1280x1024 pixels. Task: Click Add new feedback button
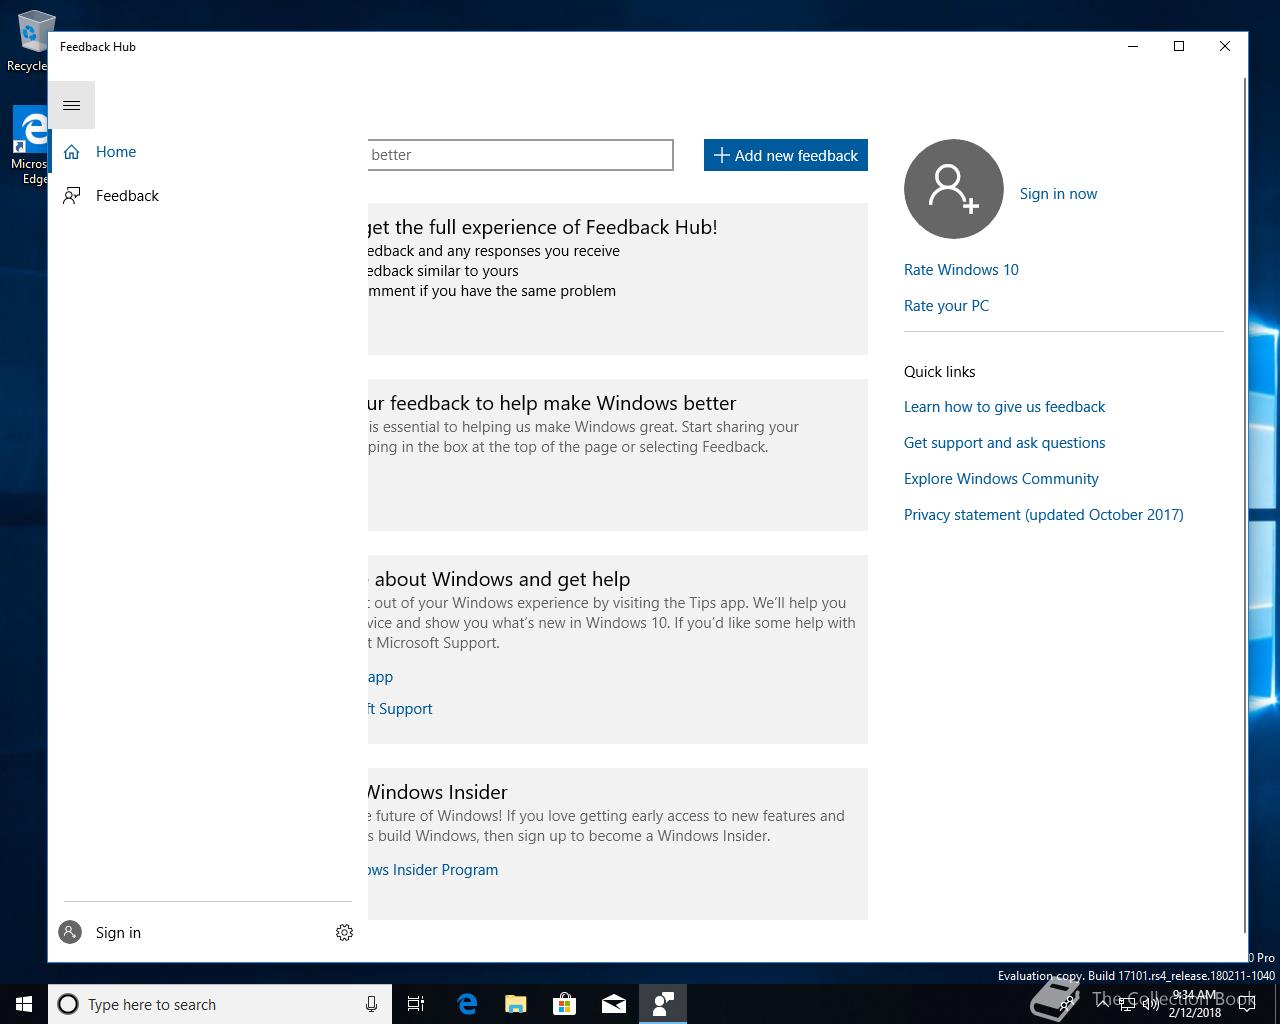click(786, 155)
